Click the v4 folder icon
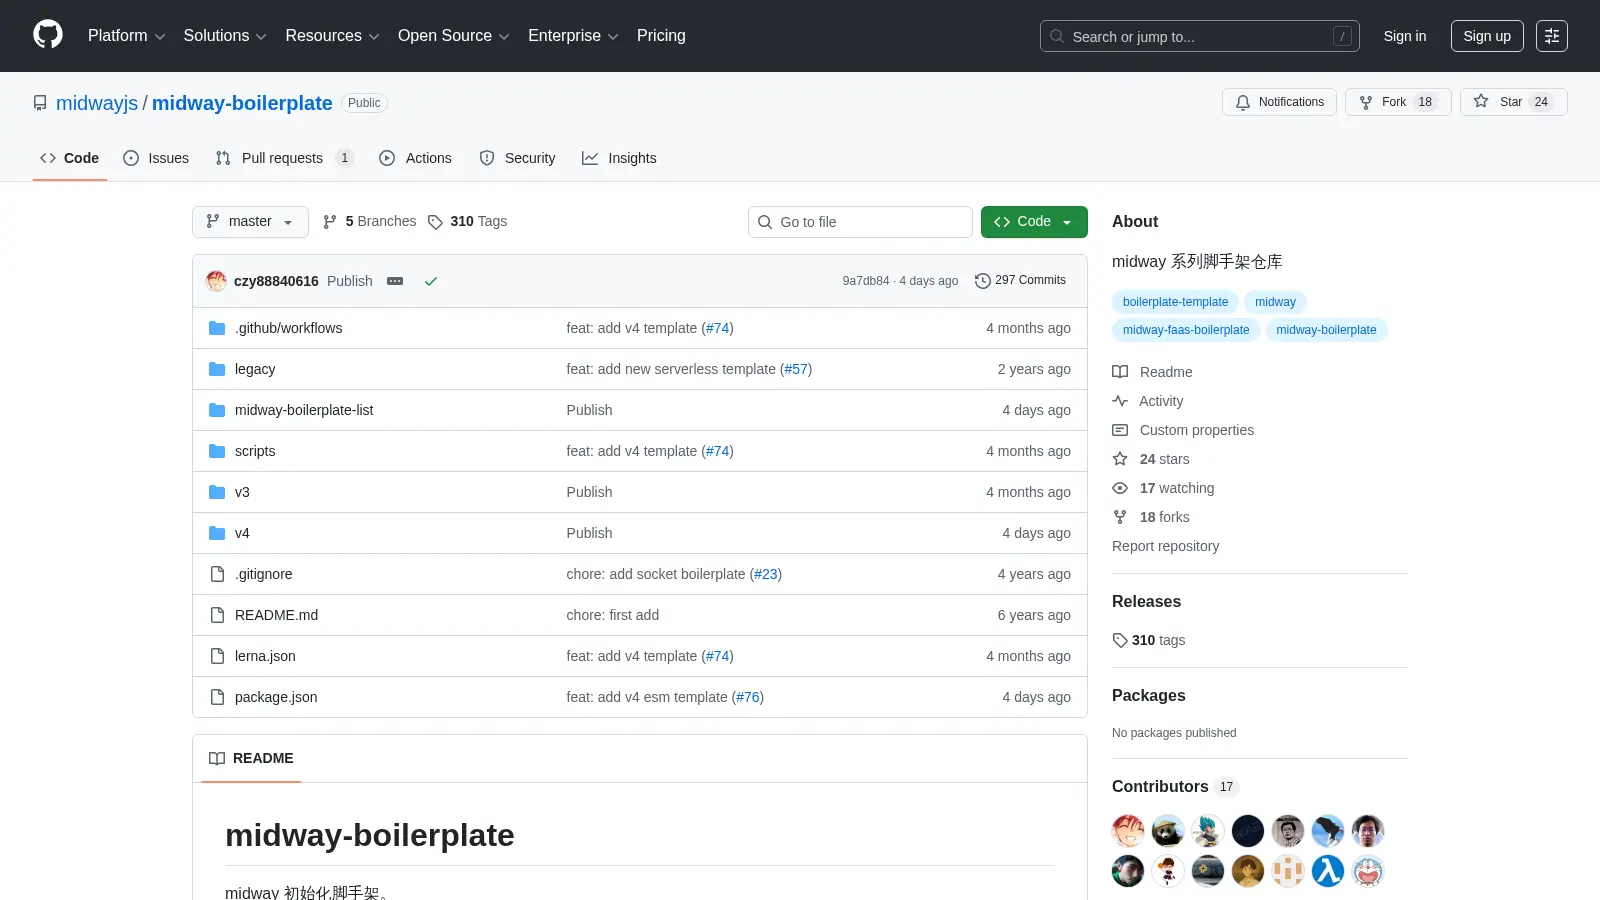The image size is (1600, 900). click(x=217, y=533)
